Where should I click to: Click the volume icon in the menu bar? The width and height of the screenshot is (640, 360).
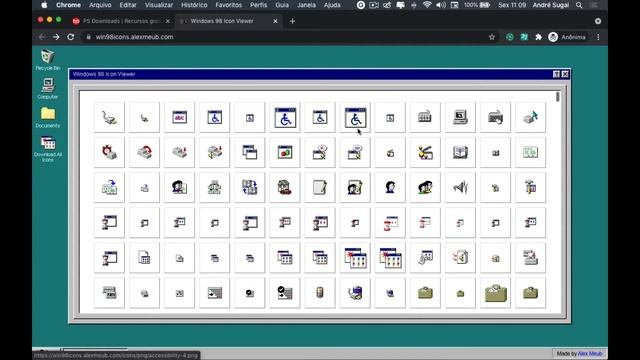tap(441, 5)
